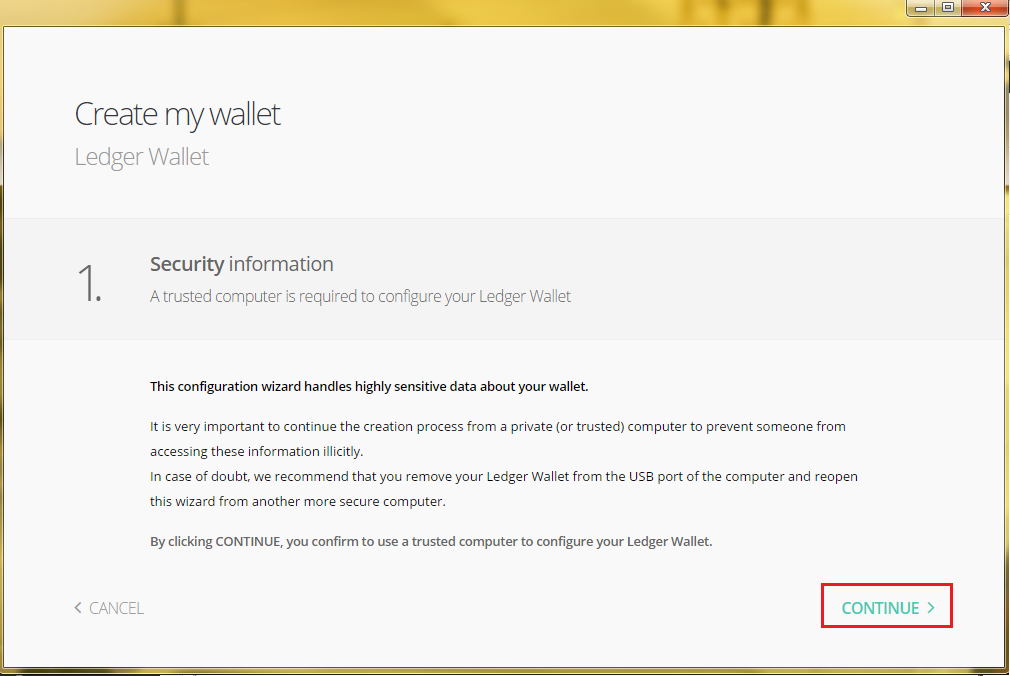Click the word 'Security' in the step heading
Screen dimensions: 1010x676
pyautogui.click(x=187, y=264)
